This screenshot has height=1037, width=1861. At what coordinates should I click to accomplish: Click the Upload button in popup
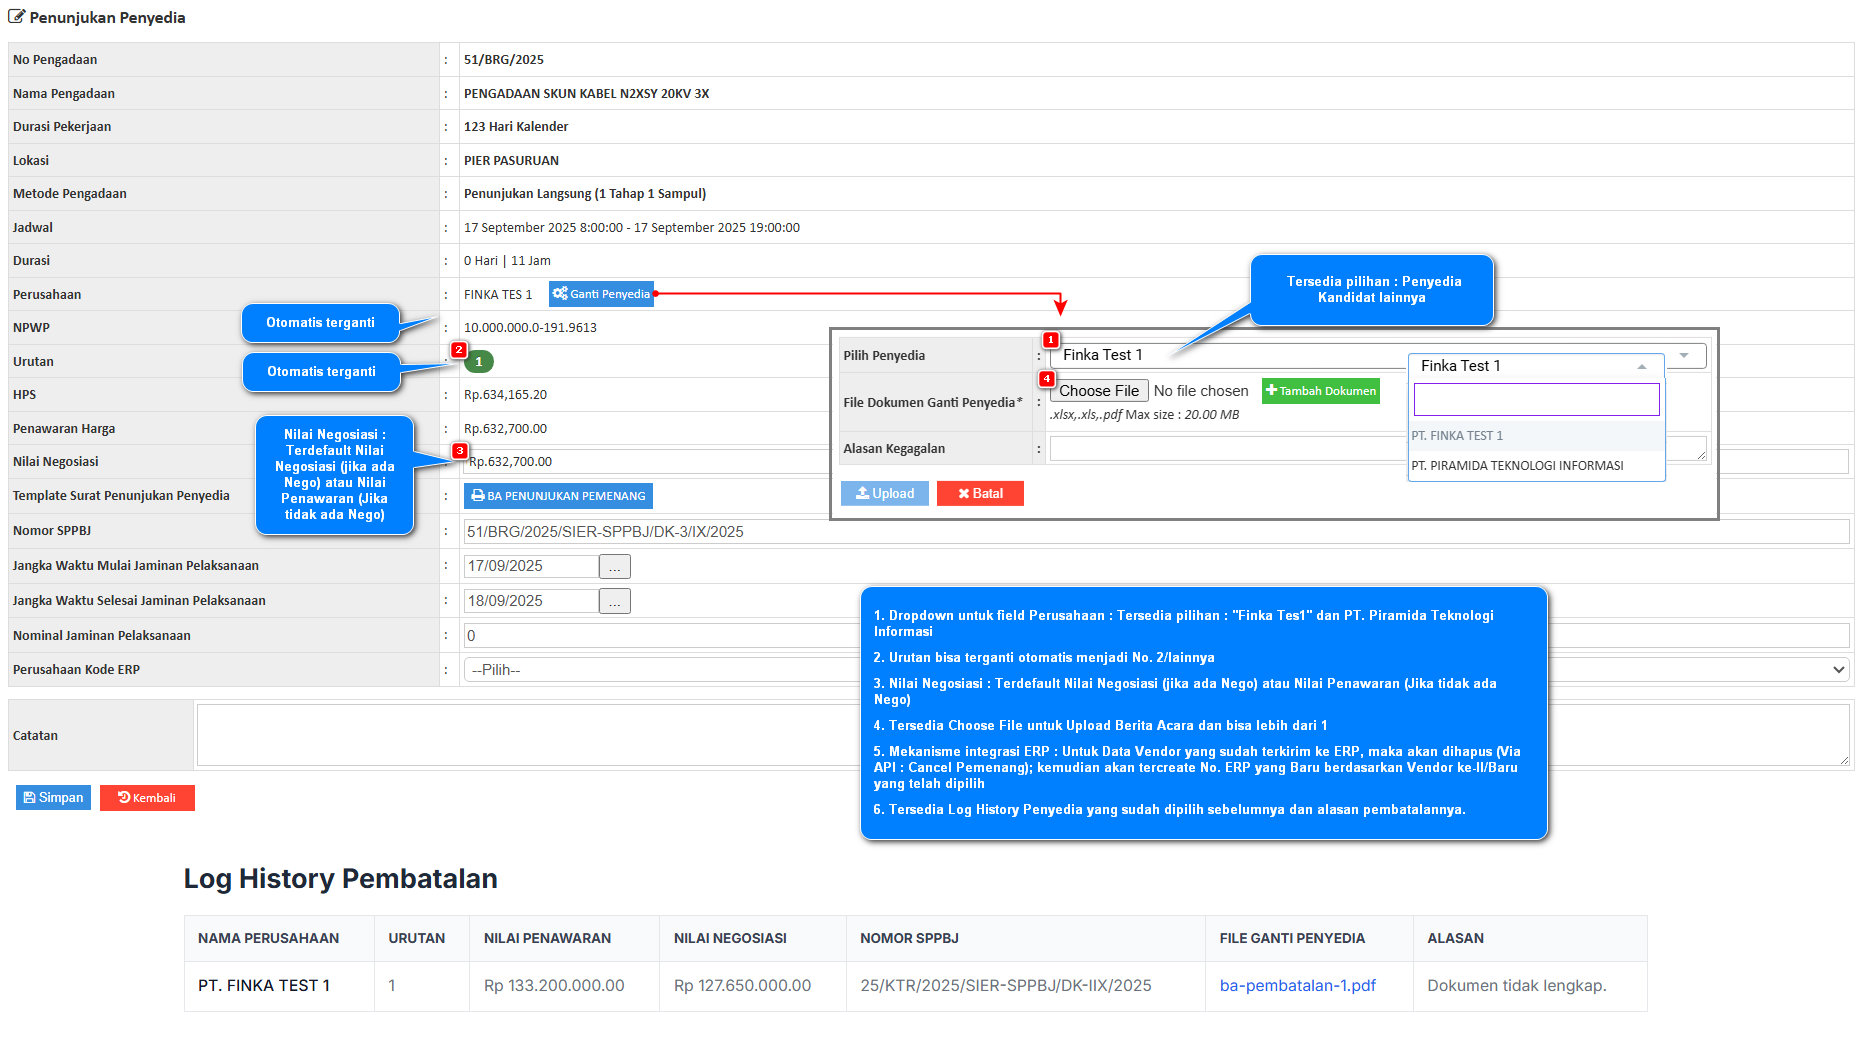885,494
